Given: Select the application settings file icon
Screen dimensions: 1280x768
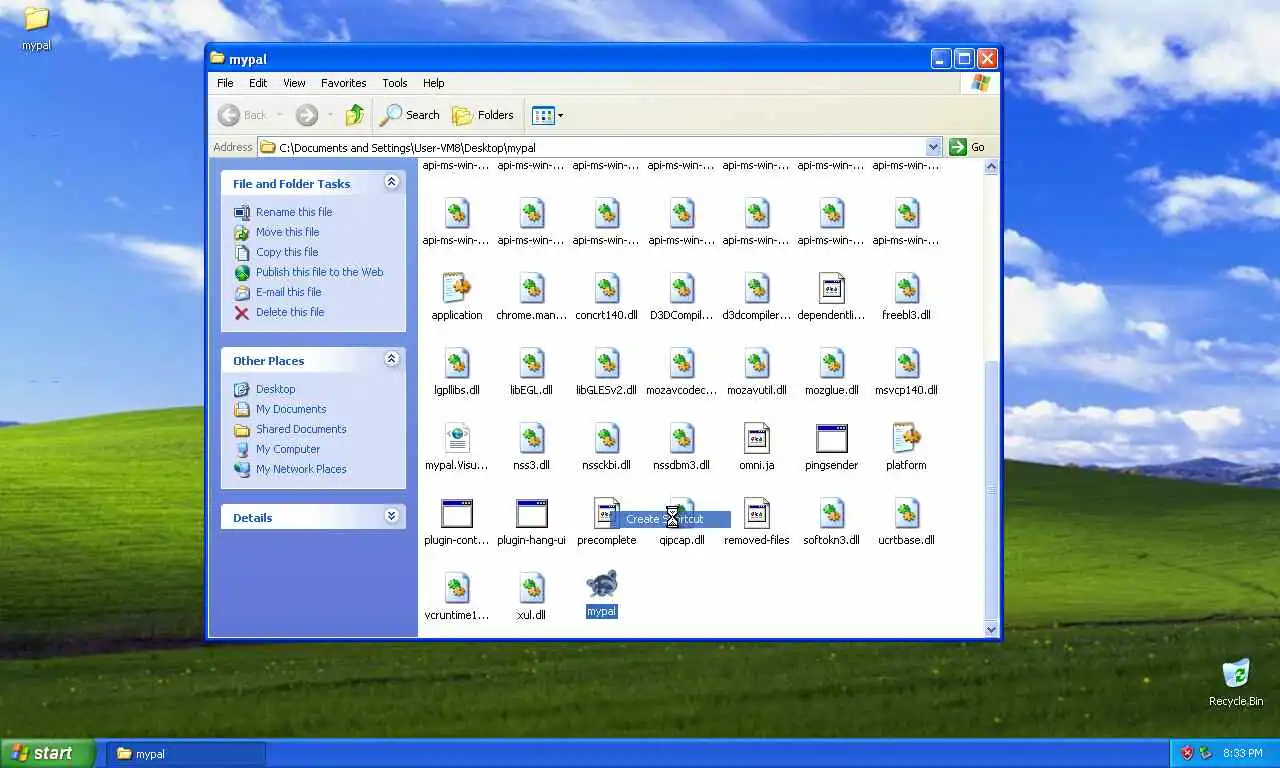Looking at the screenshot, I should coord(457,288).
